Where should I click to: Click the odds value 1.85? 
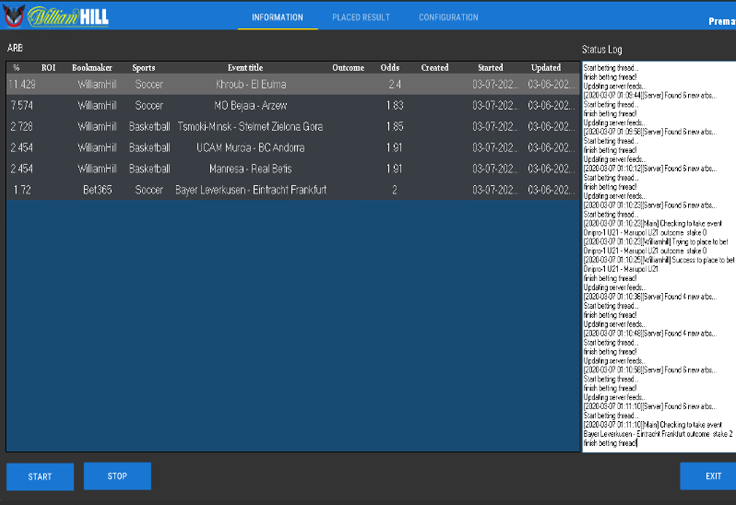click(395, 127)
